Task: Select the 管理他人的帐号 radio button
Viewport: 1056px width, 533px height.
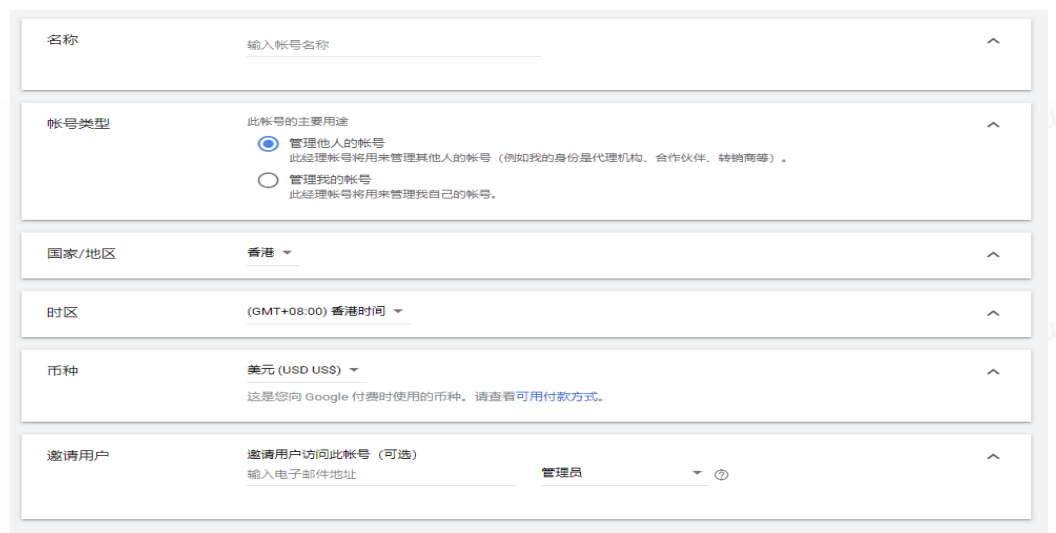Action: point(267,144)
